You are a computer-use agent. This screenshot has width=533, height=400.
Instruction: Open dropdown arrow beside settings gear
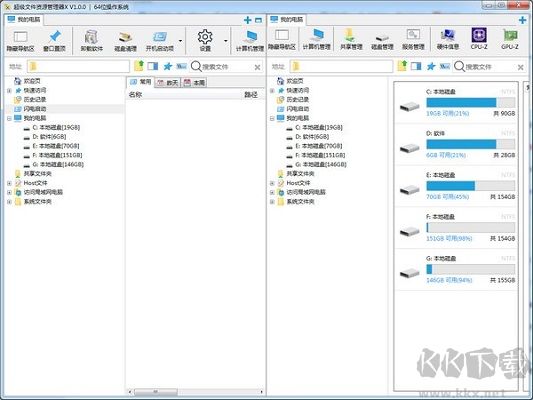(225, 41)
